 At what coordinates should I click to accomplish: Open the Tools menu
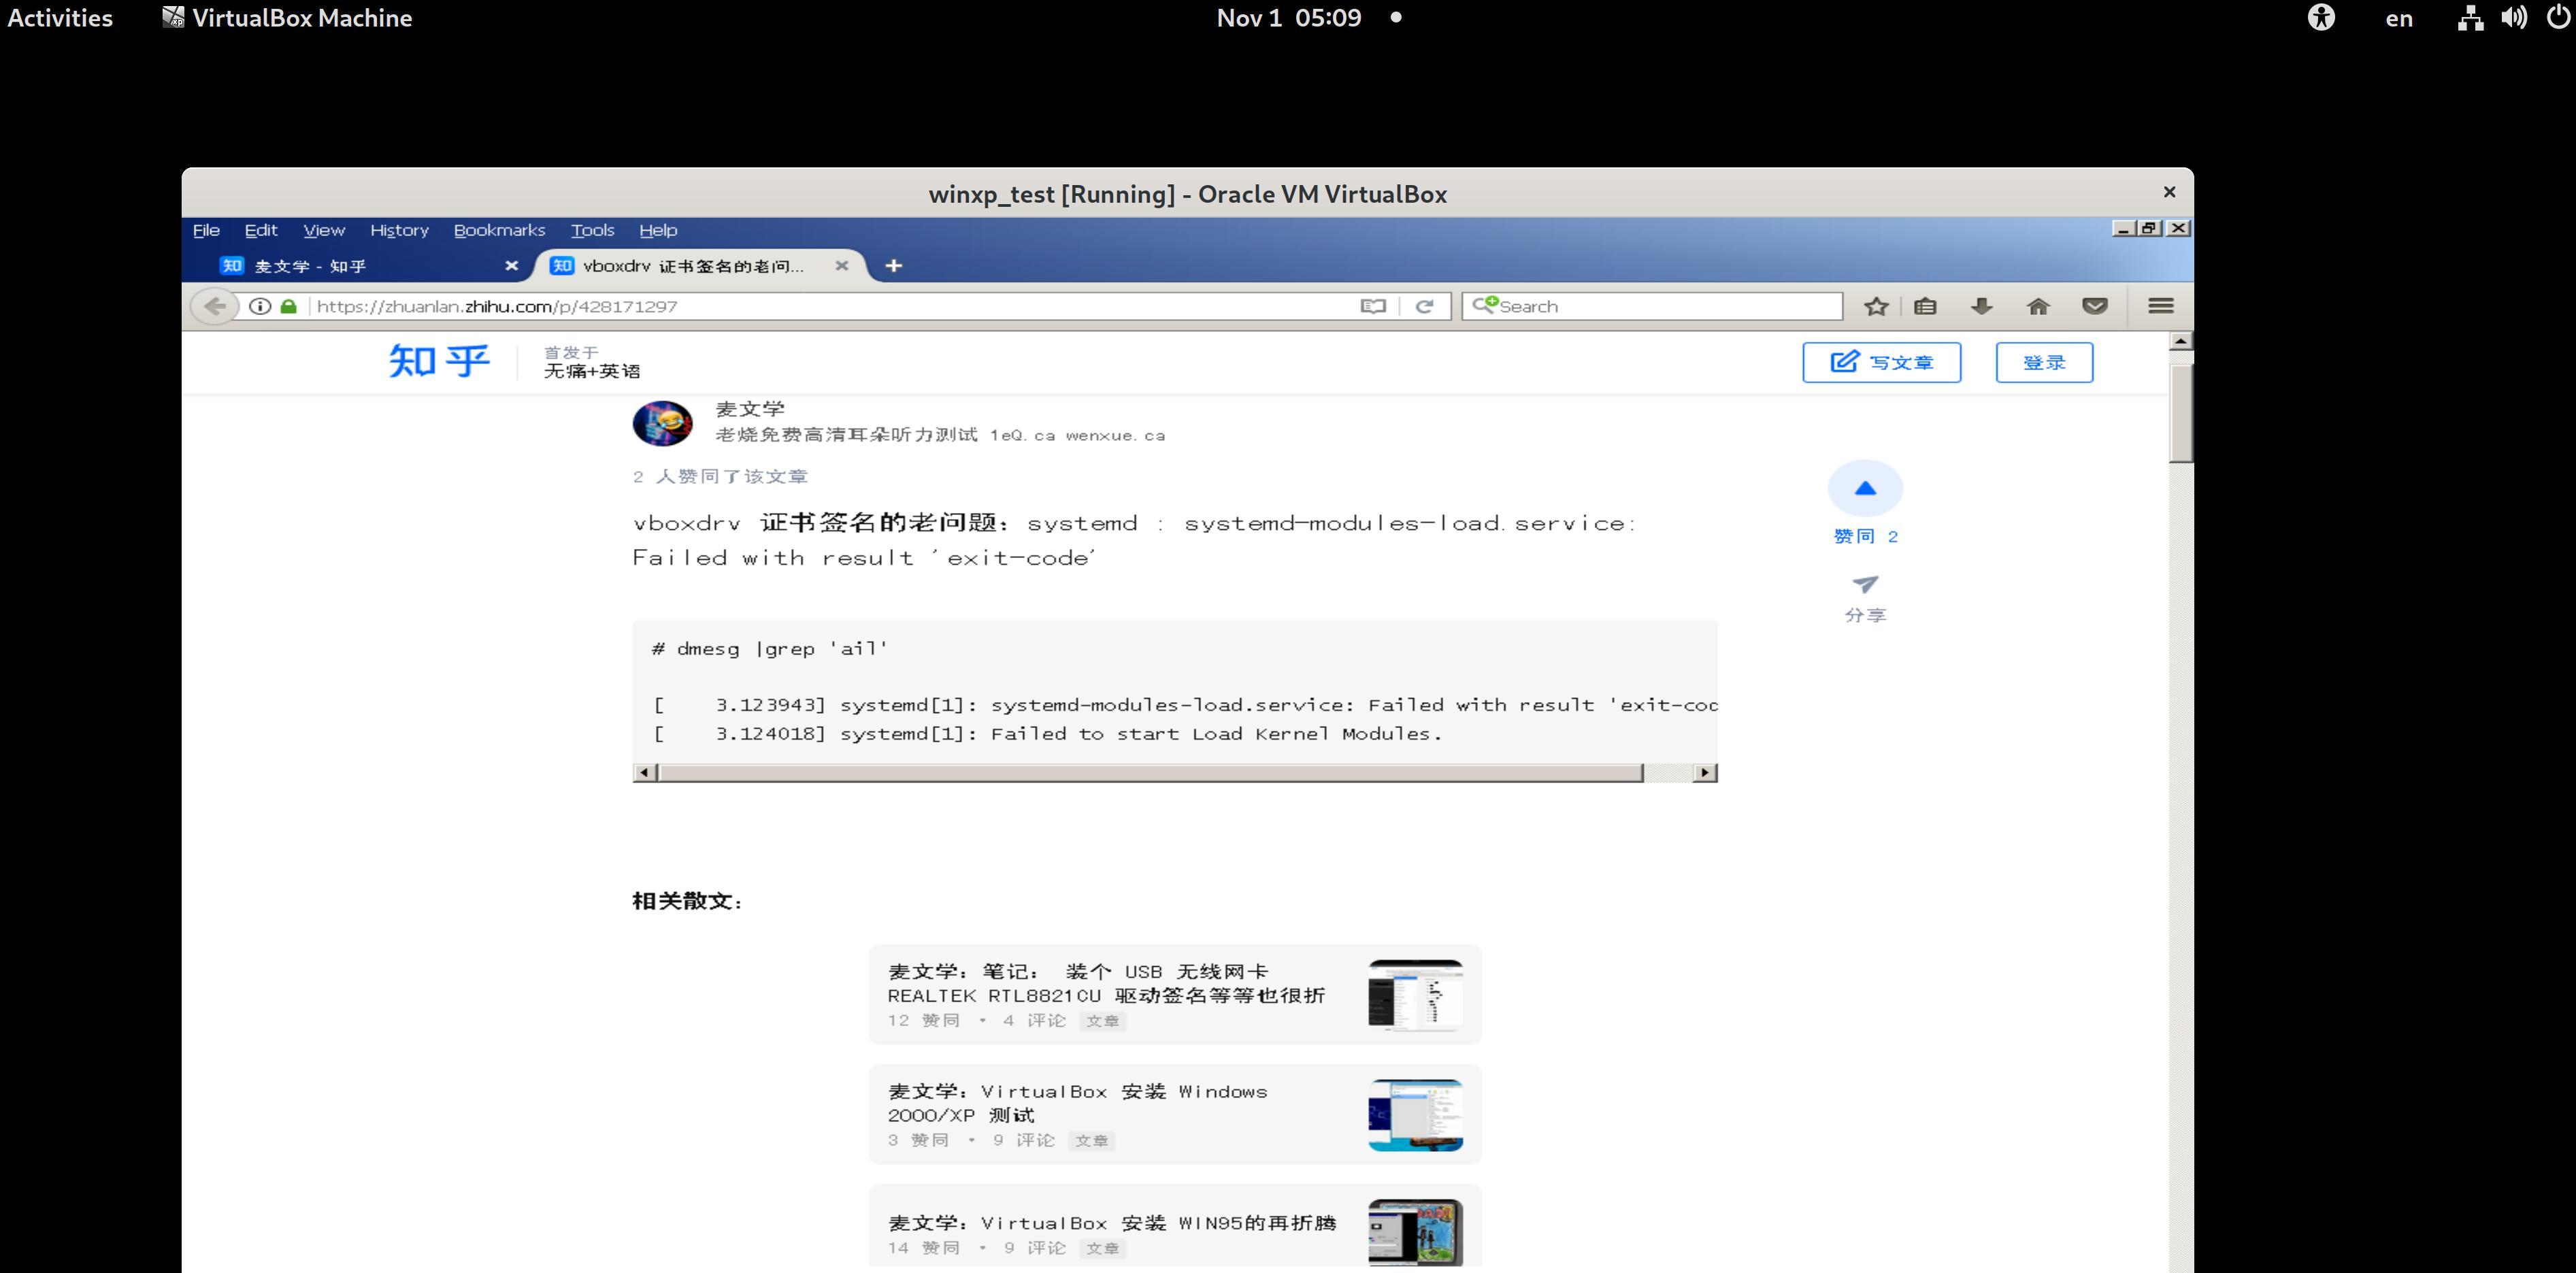(x=592, y=229)
